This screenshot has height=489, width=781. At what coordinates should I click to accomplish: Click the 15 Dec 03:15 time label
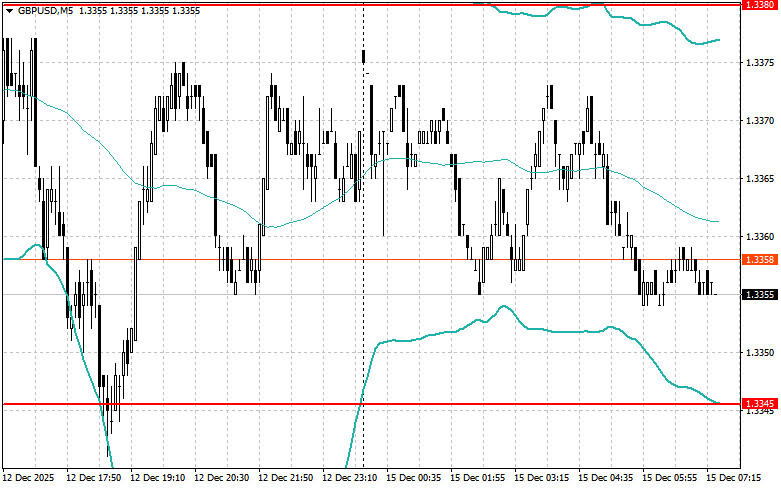tap(541, 478)
